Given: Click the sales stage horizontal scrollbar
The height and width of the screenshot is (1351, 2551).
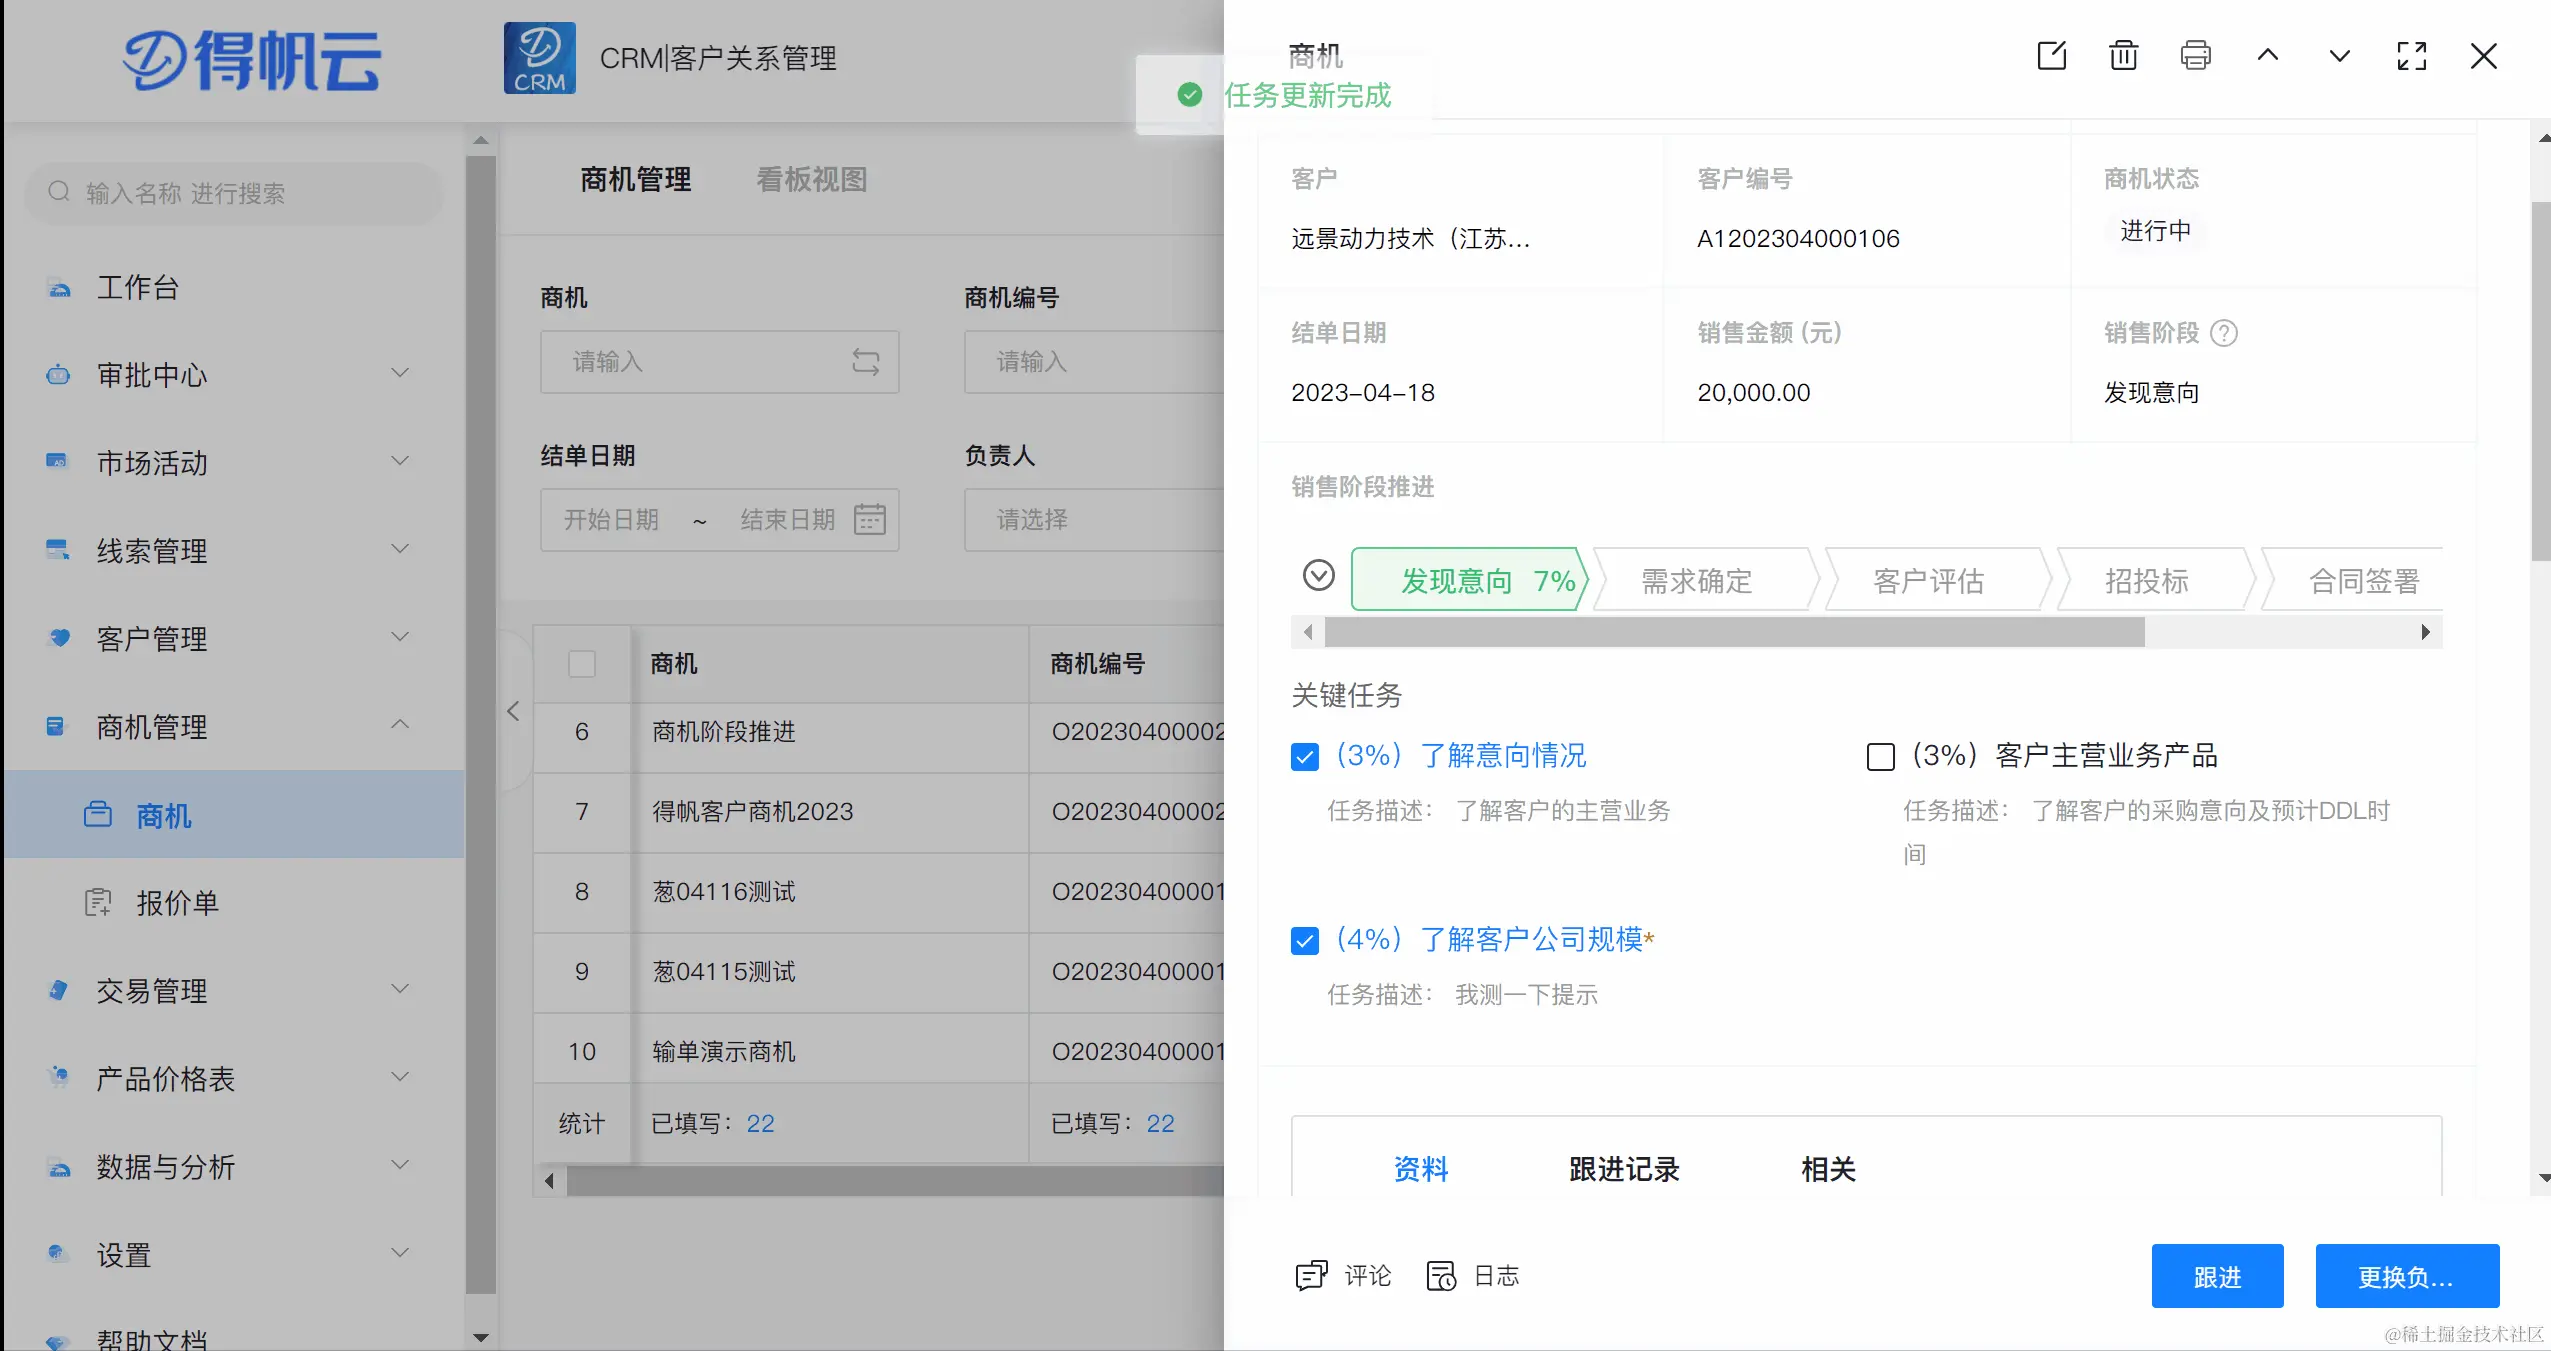Looking at the screenshot, I should tap(1734, 632).
